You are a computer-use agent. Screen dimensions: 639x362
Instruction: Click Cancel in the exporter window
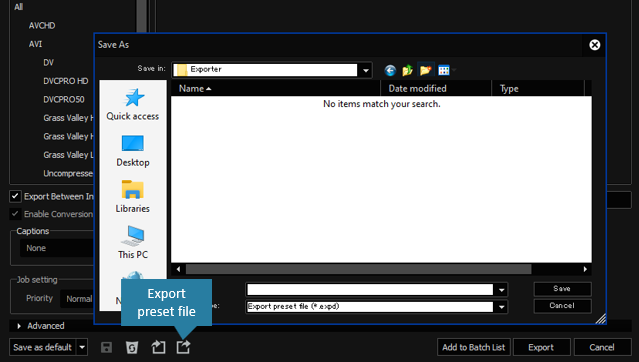coord(602,347)
